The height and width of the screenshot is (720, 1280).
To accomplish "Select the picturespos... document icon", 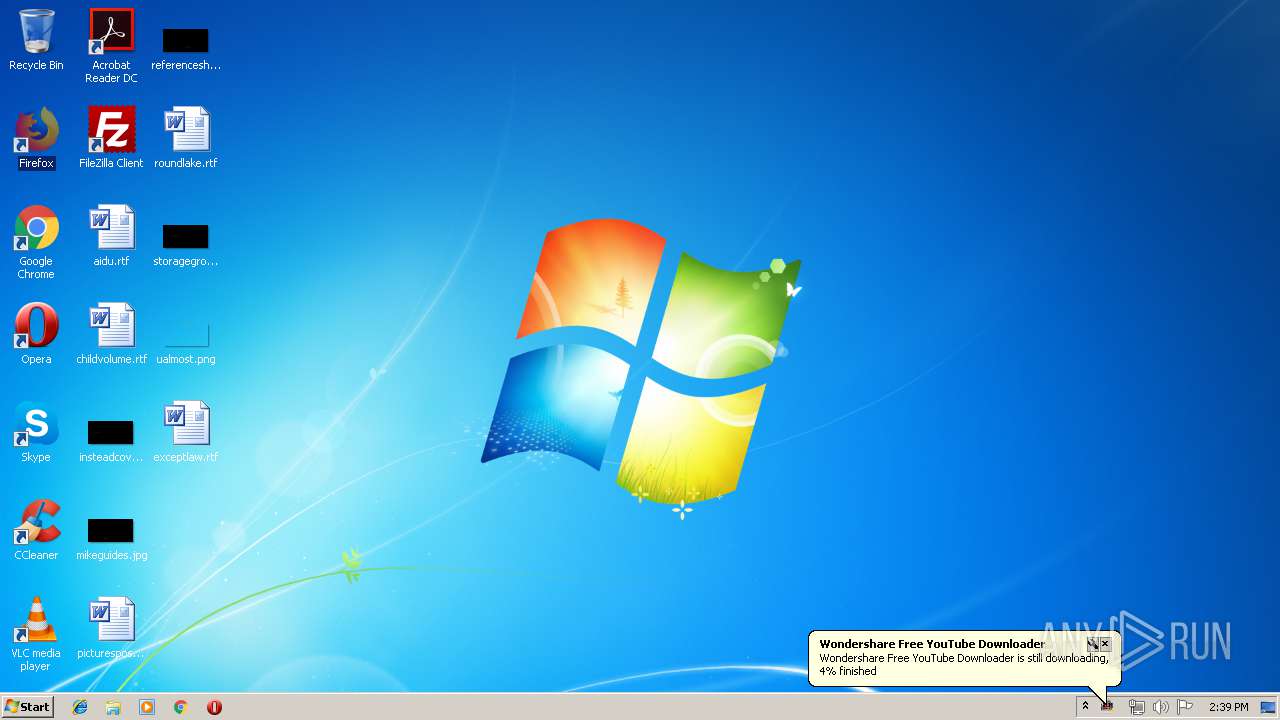I will (111, 628).
